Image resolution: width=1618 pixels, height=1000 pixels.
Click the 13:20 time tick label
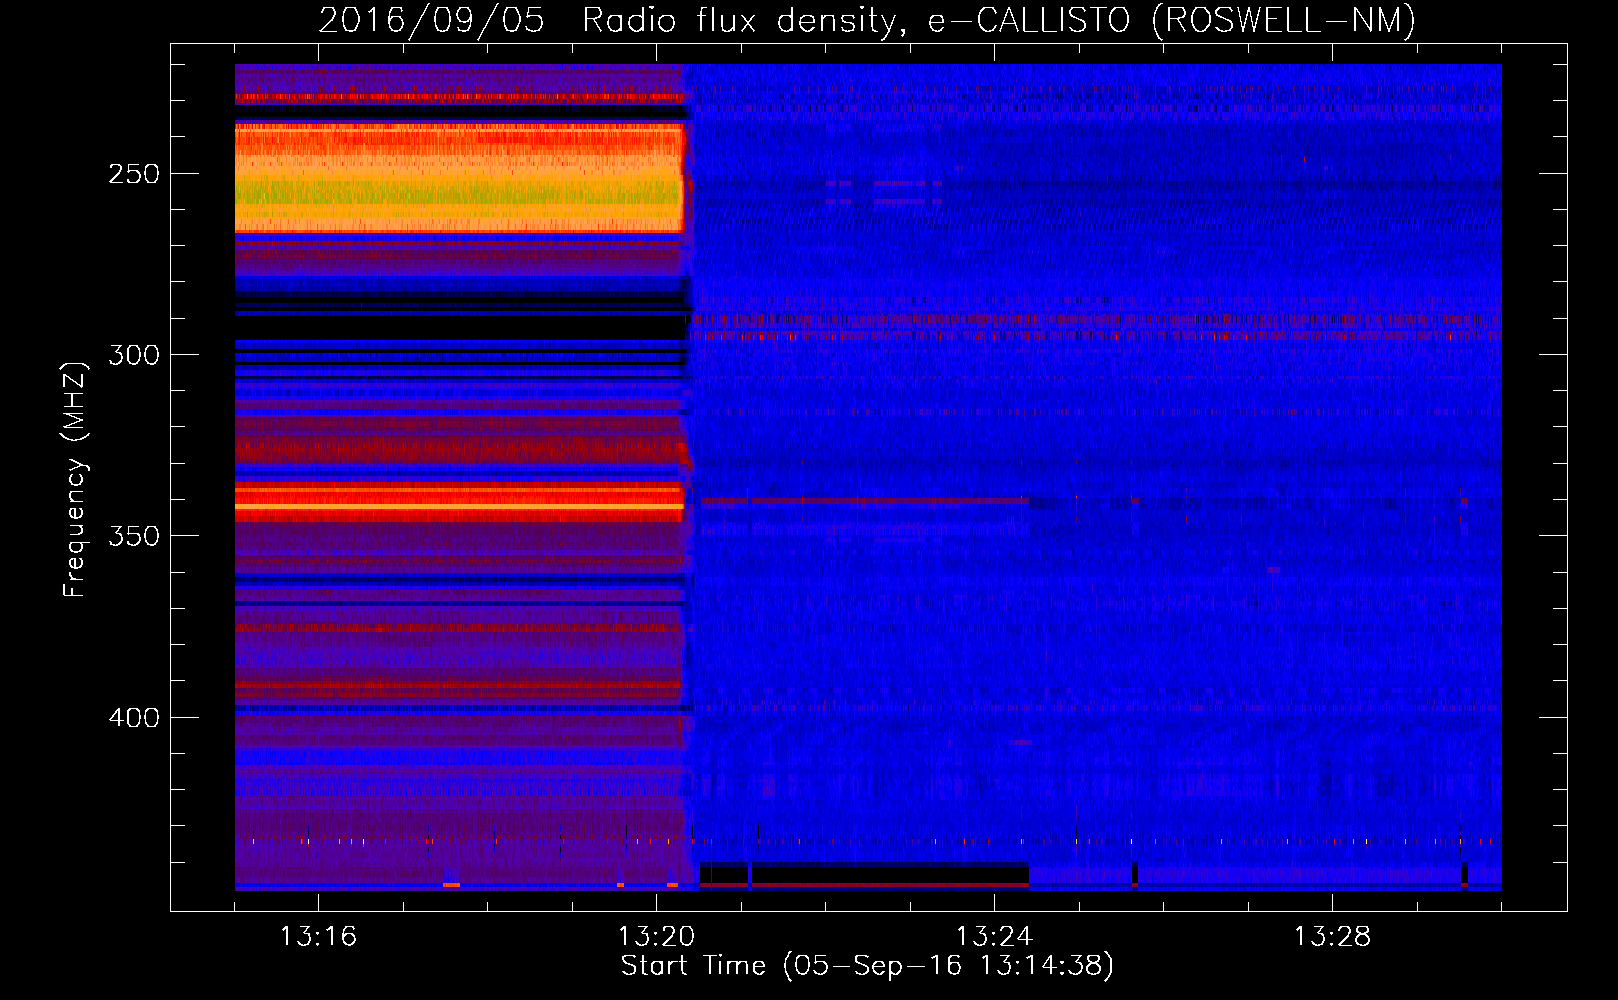click(656, 937)
